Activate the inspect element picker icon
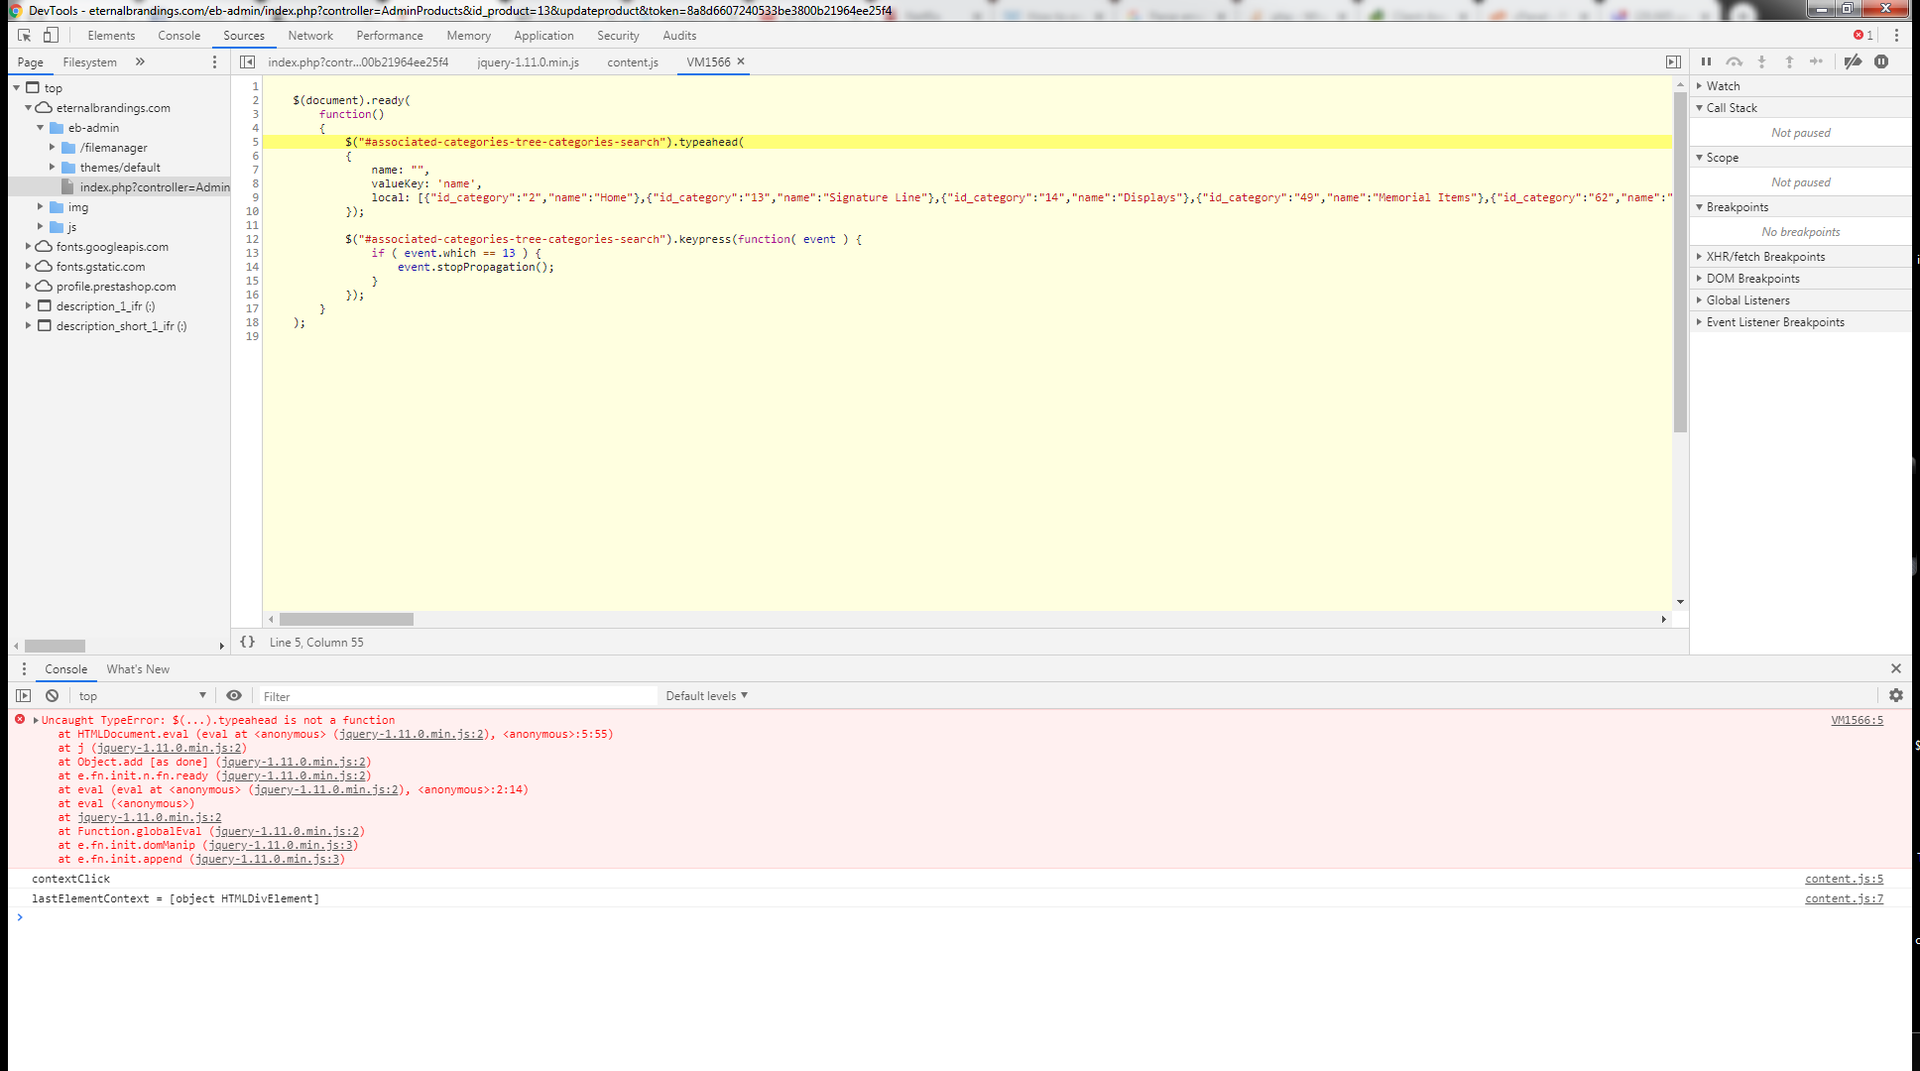Screen dimensions: 1920x1071 25,35
